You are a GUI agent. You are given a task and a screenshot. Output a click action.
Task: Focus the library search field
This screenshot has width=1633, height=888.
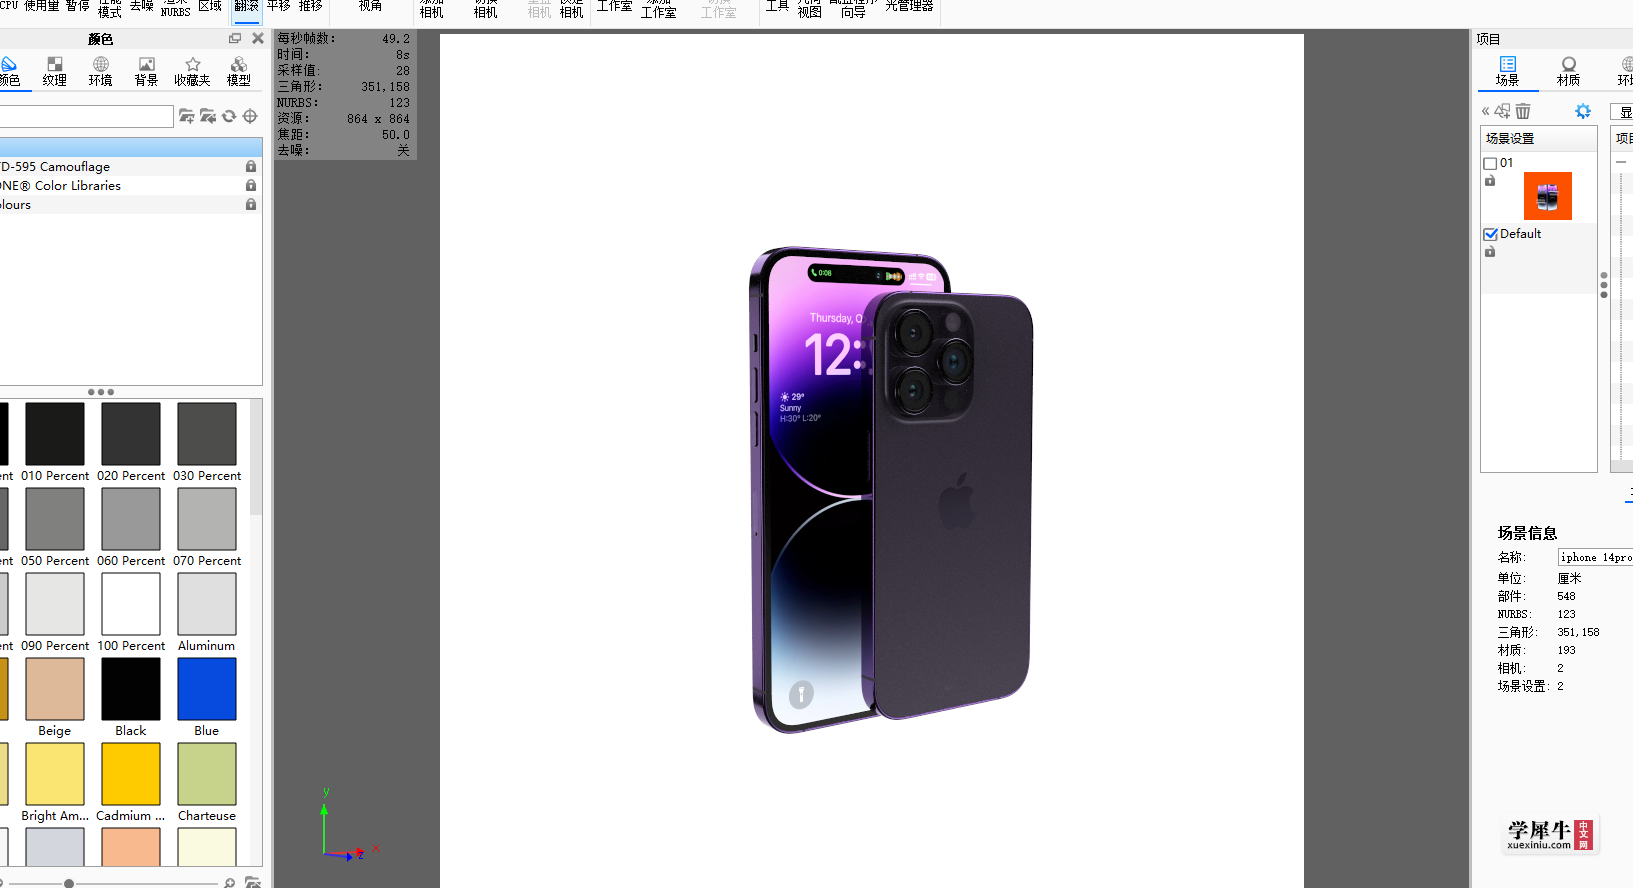point(86,116)
